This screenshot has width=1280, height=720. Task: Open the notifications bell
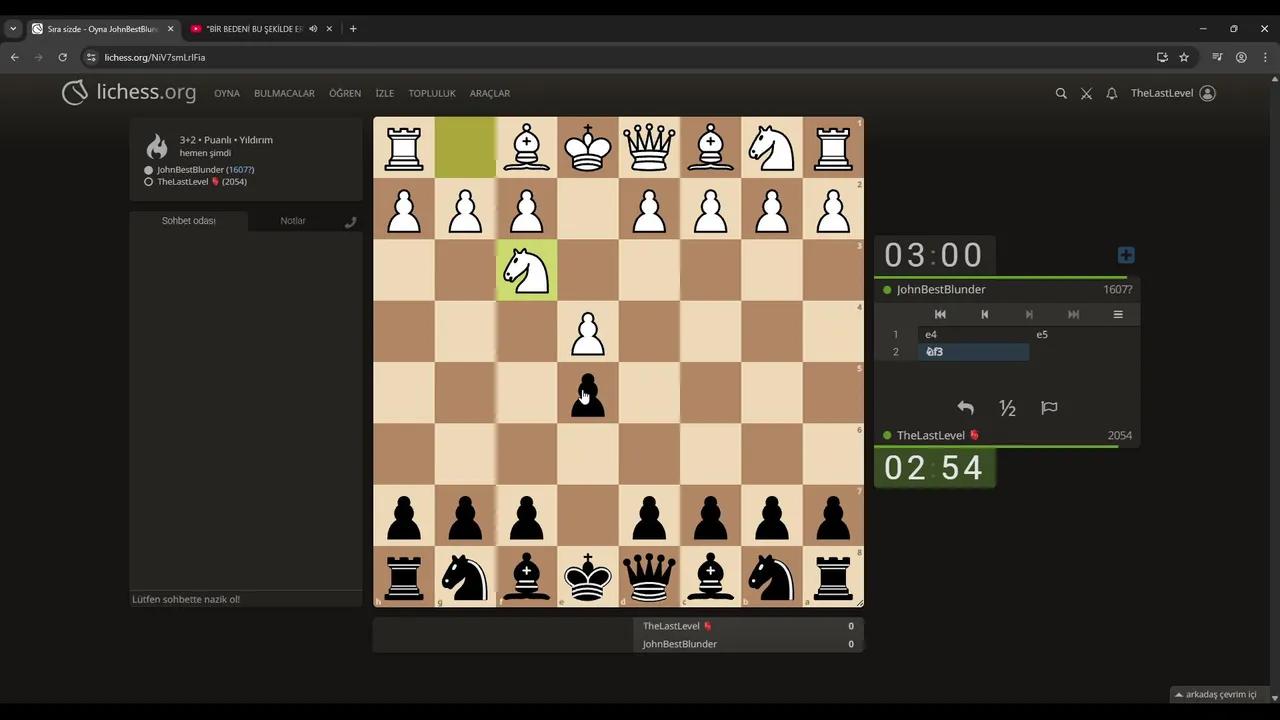[x=1111, y=93]
